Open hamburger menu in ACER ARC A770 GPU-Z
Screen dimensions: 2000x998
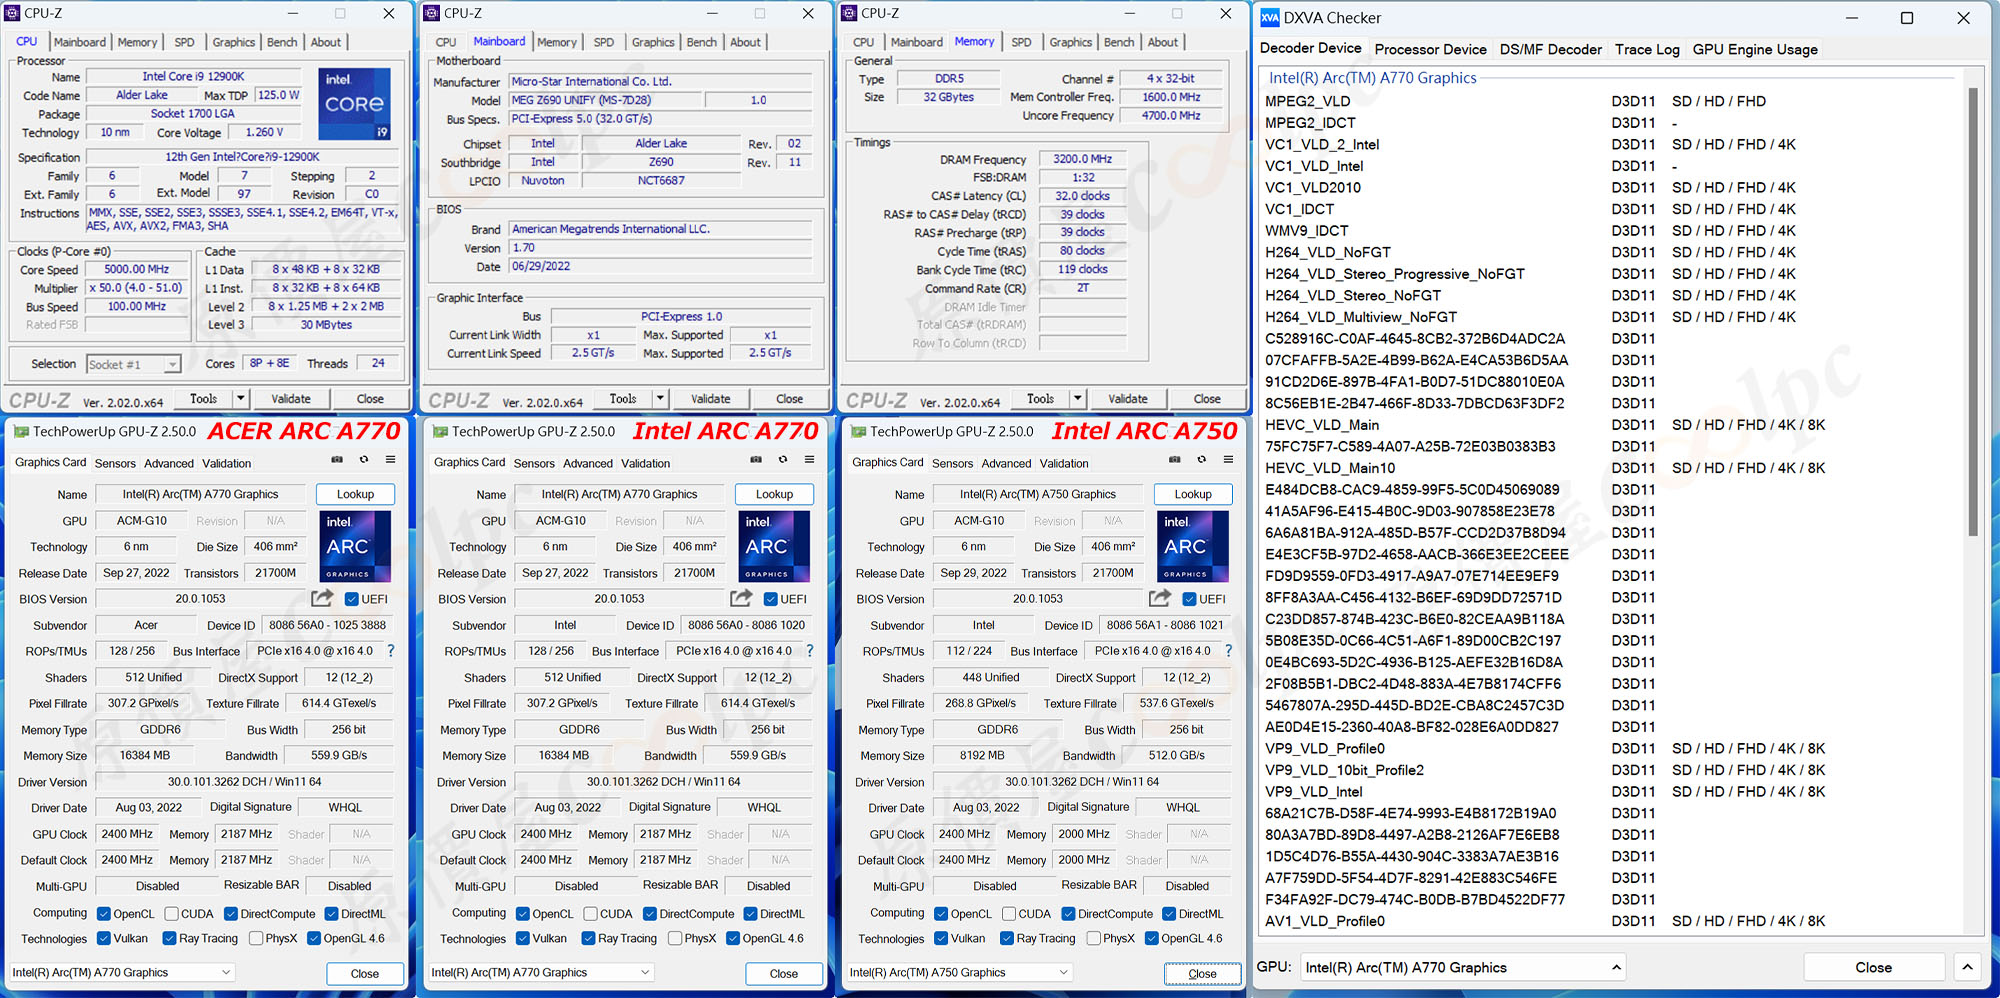tap(390, 460)
